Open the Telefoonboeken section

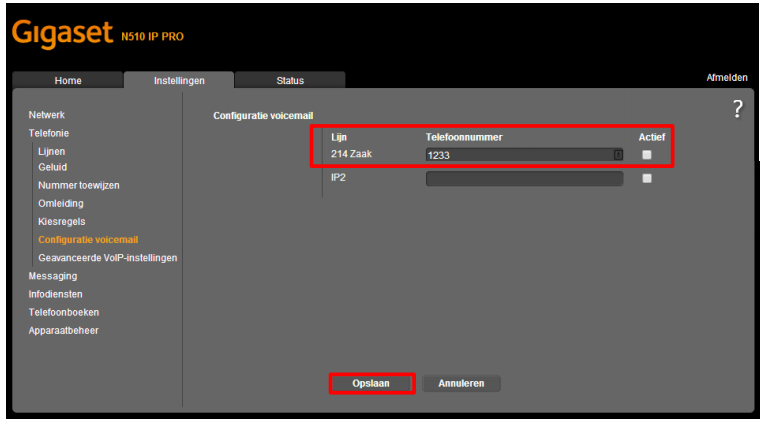[63, 312]
